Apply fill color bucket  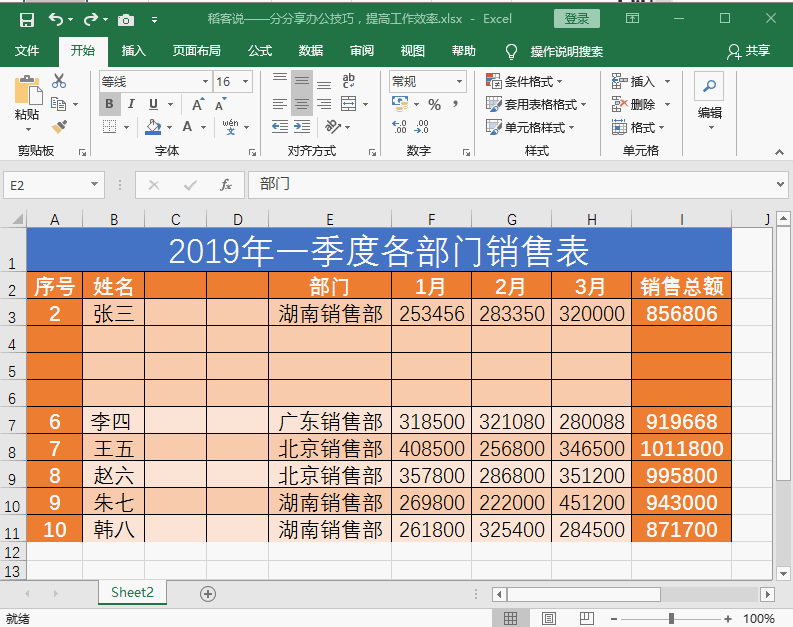tap(153, 126)
